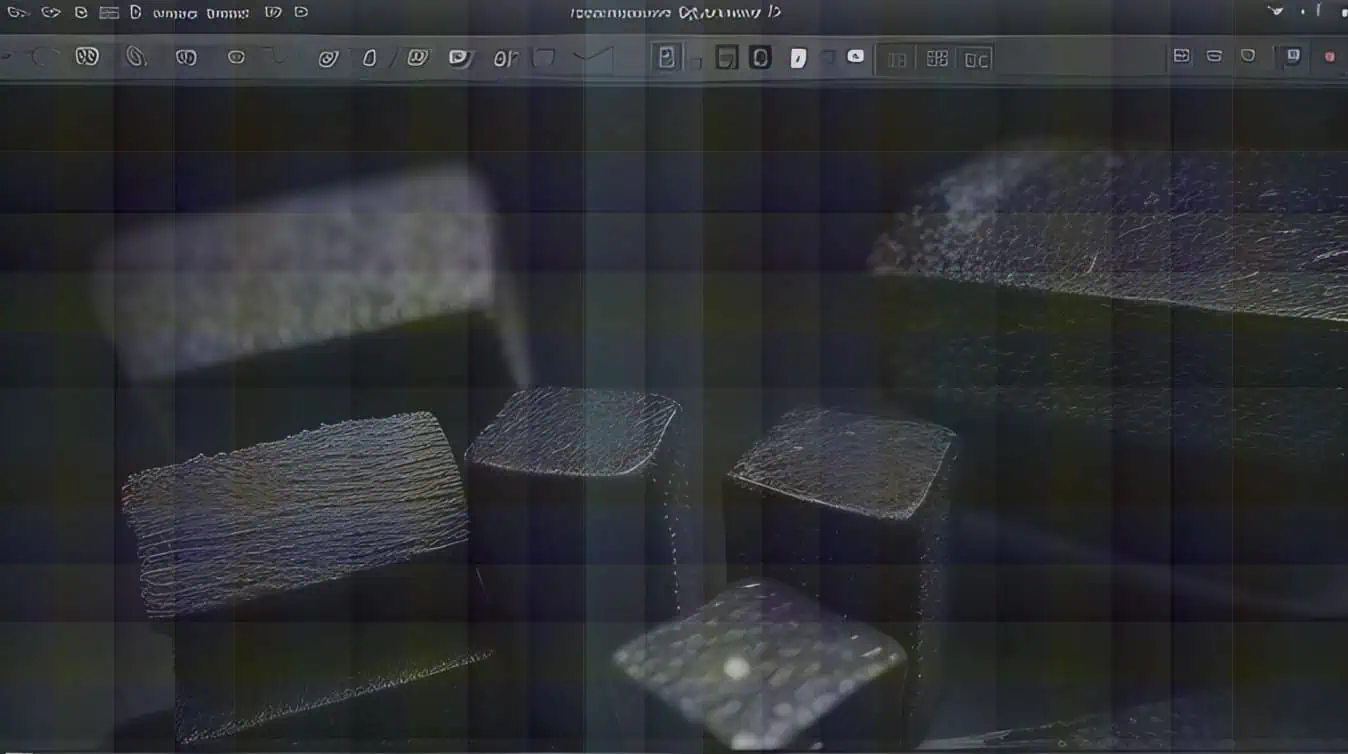Click the highlighted page button at toolbar center
This screenshot has width=1348, height=754.
click(666, 58)
